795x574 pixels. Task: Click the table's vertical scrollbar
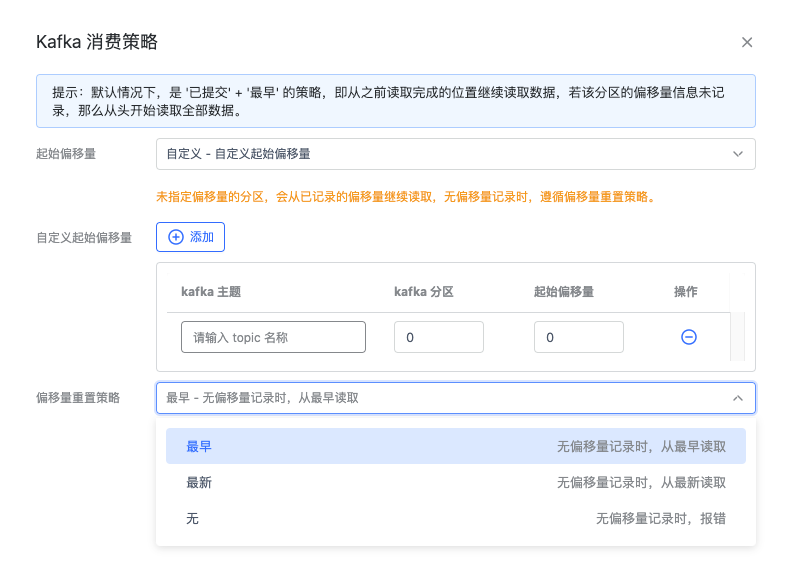coord(737,336)
